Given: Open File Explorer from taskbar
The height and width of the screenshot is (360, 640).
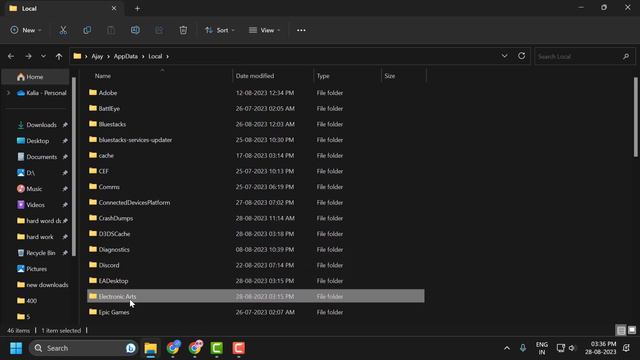Looking at the screenshot, I should click(151, 348).
